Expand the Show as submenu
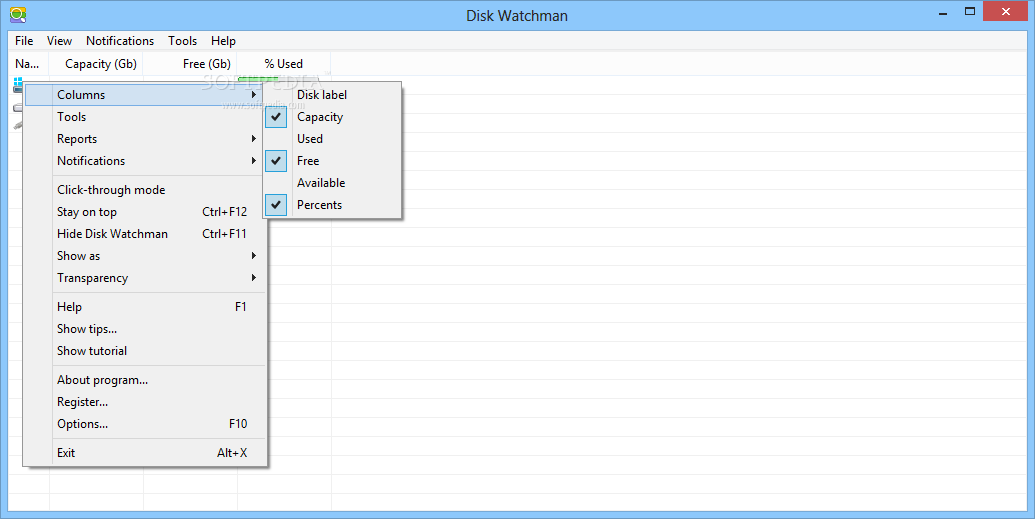 point(145,256)
